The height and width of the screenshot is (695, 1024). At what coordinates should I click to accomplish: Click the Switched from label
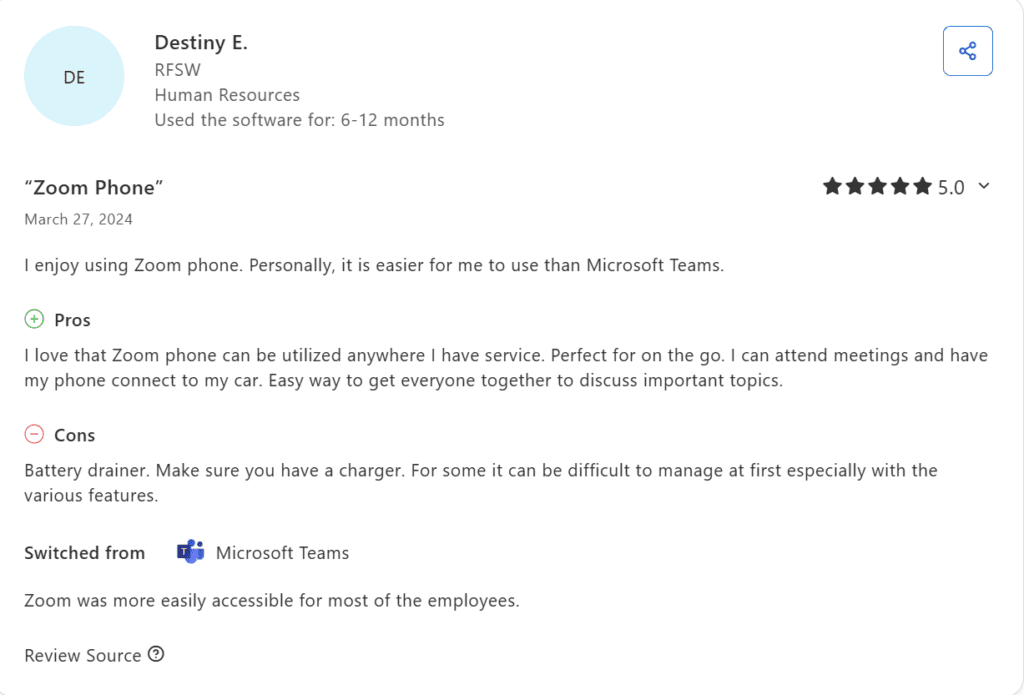click(x=85, y=553)
